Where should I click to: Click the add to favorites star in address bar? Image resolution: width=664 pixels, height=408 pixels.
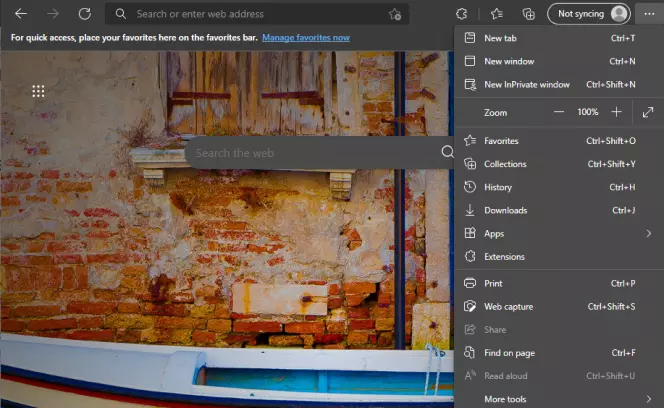[395, 14]
